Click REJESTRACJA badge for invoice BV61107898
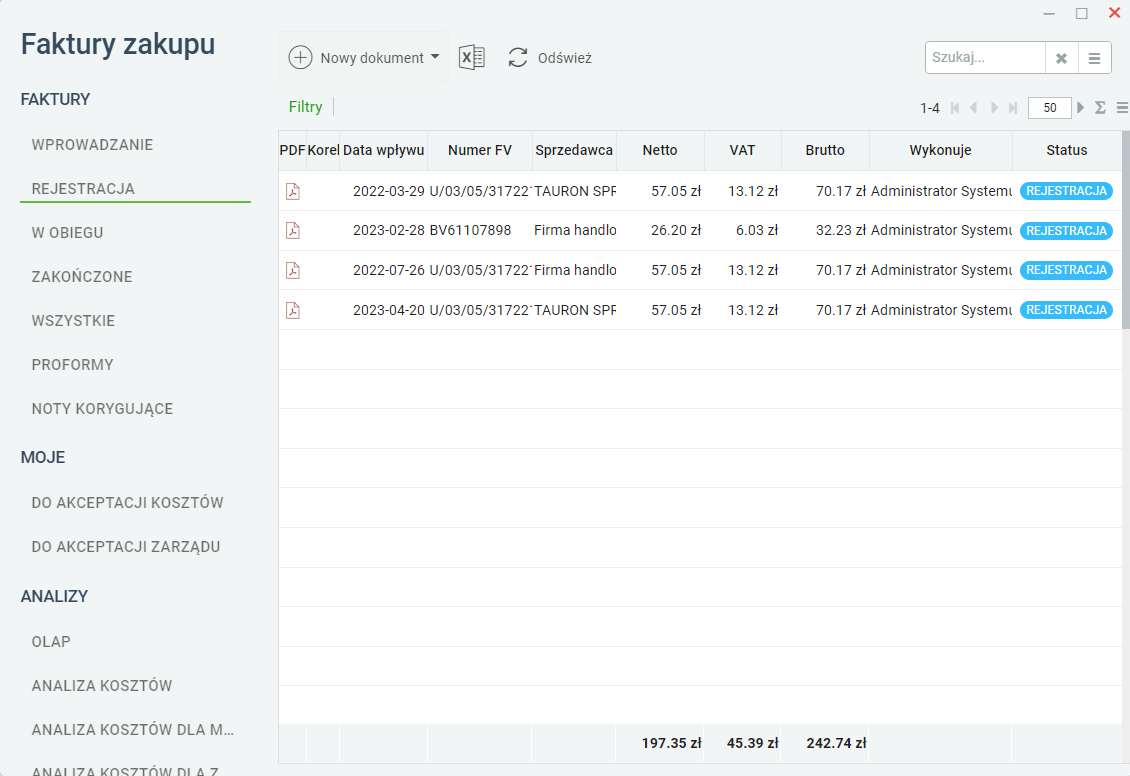1130x776 pixels. (1066, 231)
